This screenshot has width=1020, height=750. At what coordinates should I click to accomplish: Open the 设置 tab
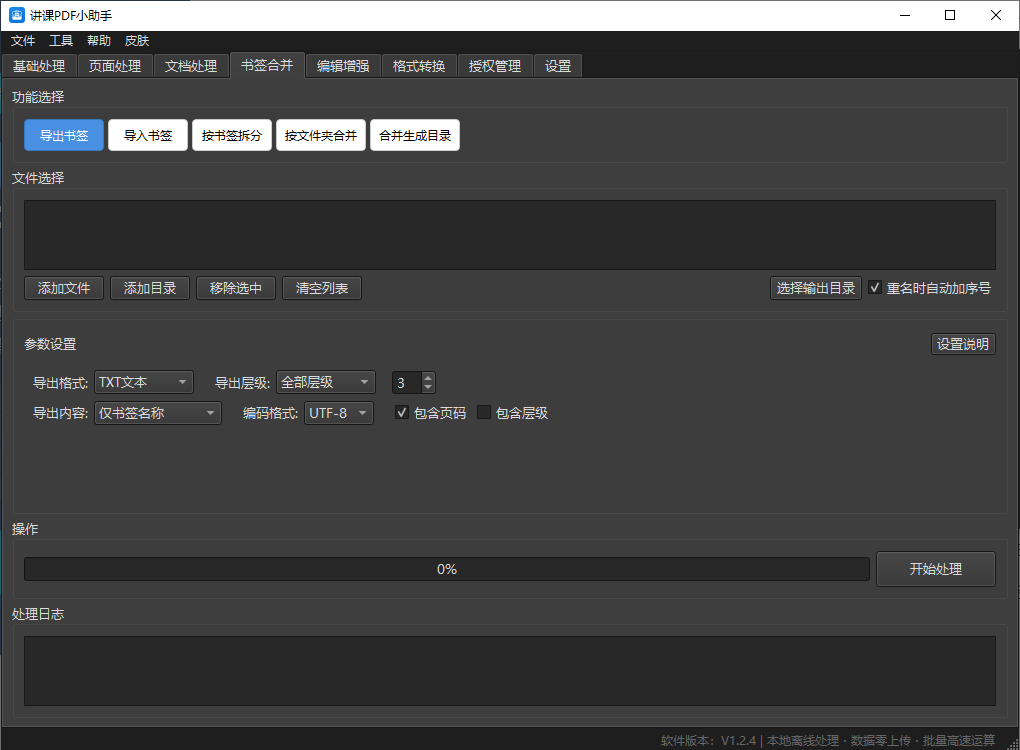tap(558, 66)
